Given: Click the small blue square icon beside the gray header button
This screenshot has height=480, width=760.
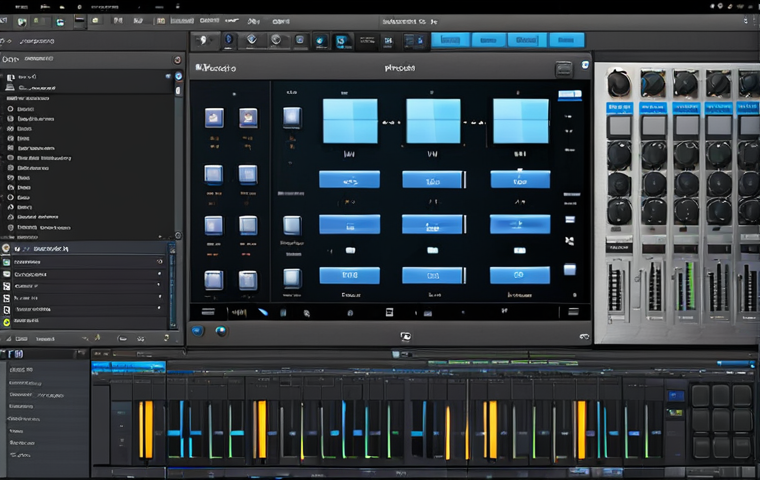Looking at the screenshot, I should (x=585, y=65).
